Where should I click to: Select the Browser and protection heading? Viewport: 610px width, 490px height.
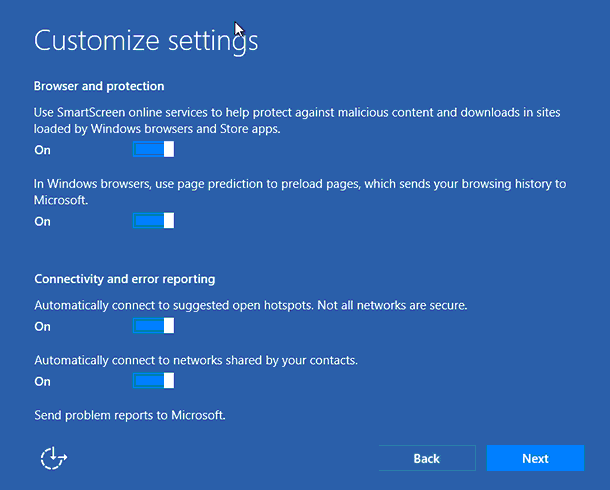click(x=99, y=86)
